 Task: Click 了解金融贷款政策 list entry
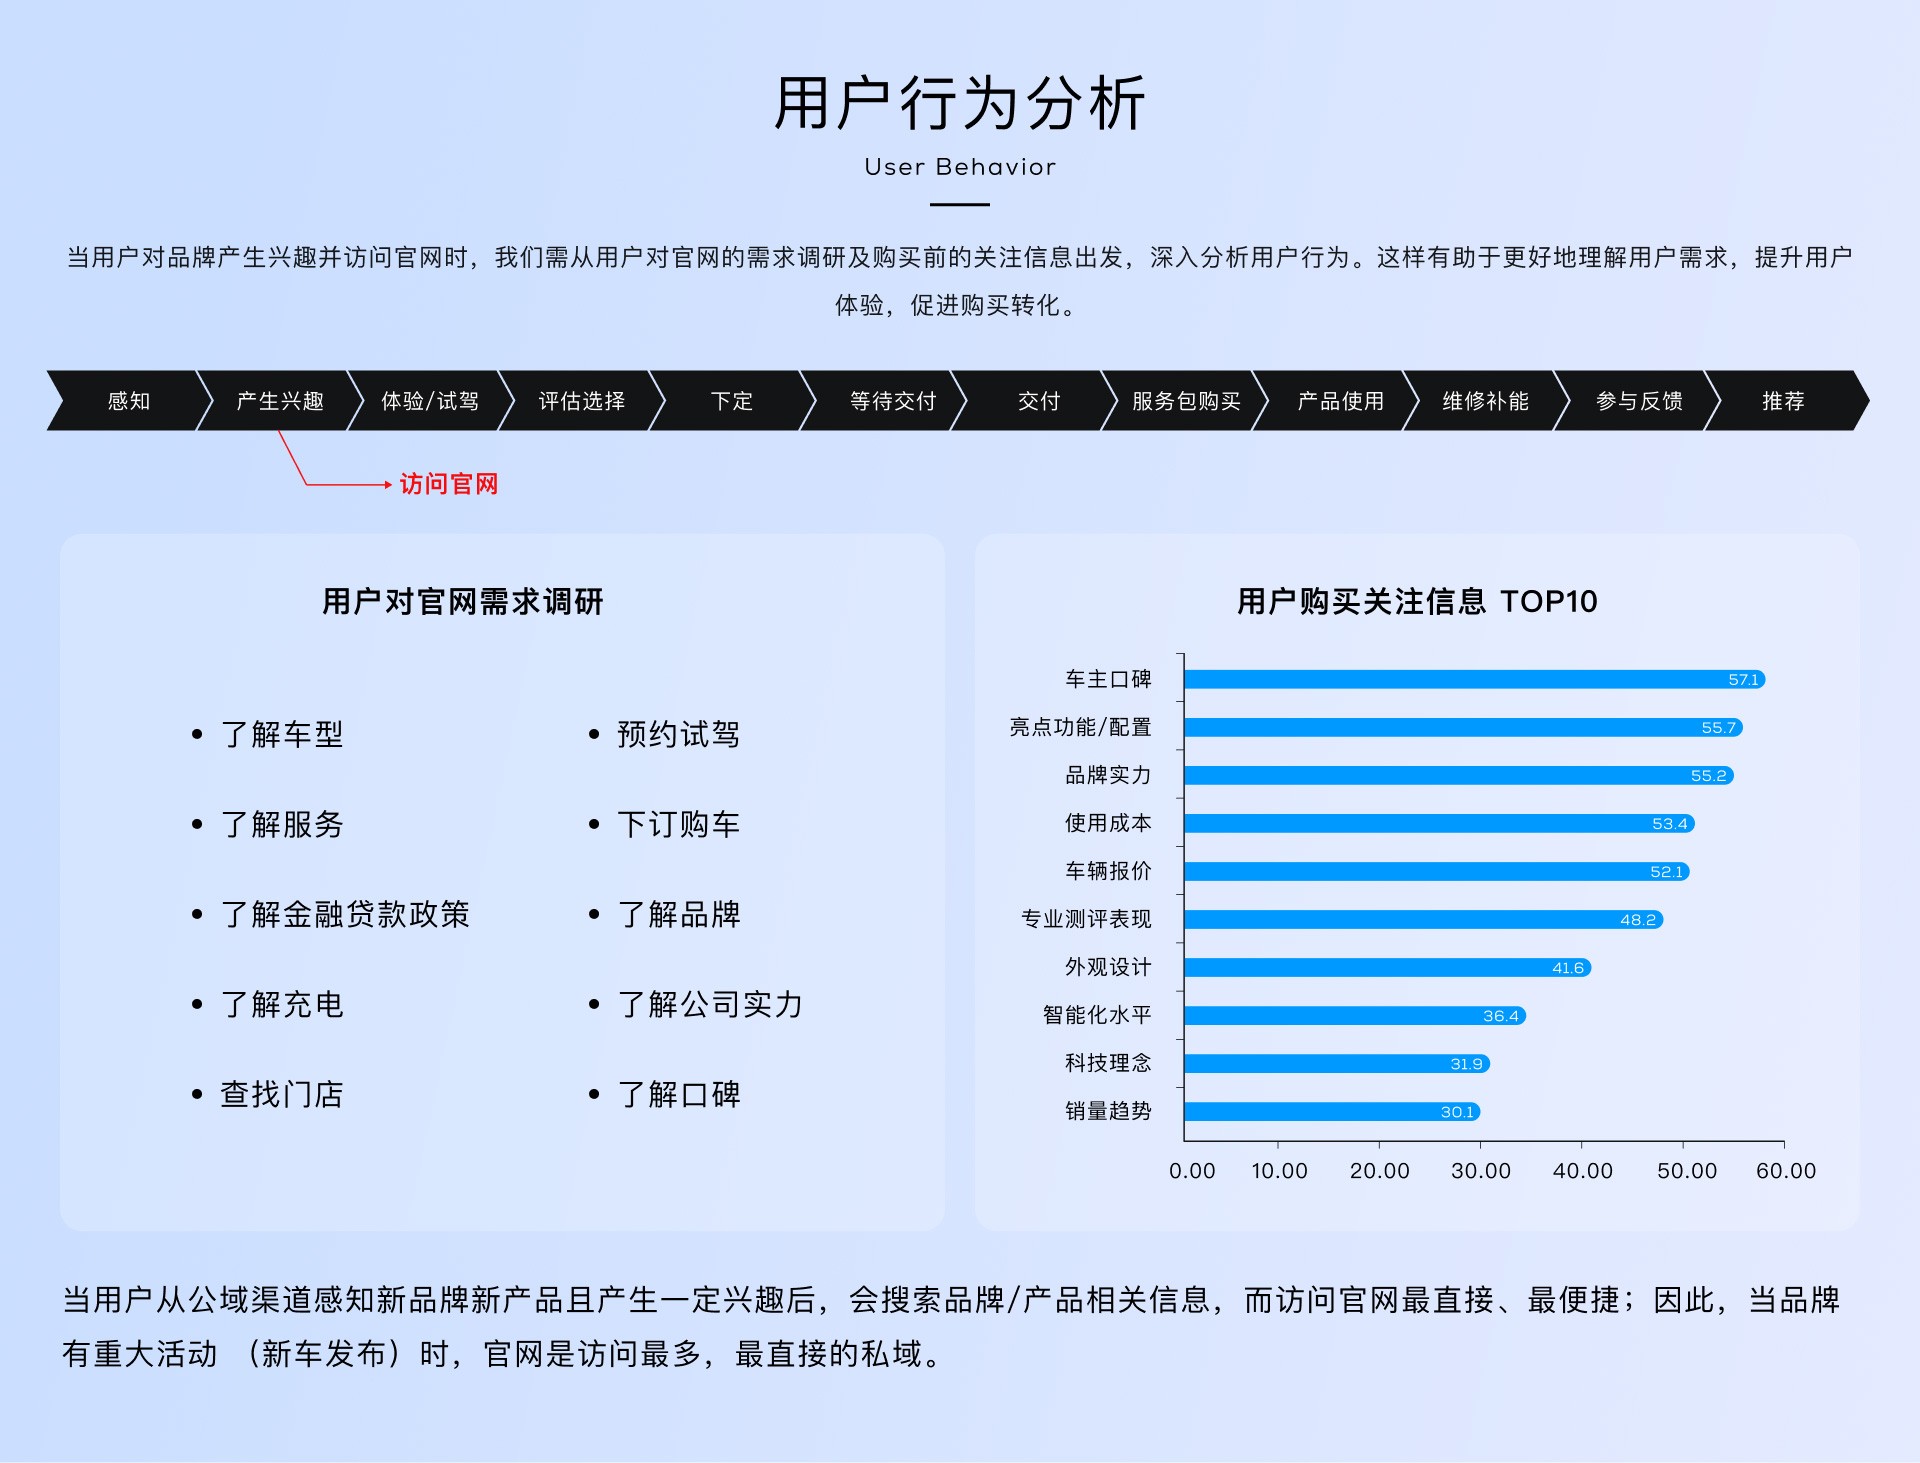[344, 914]
